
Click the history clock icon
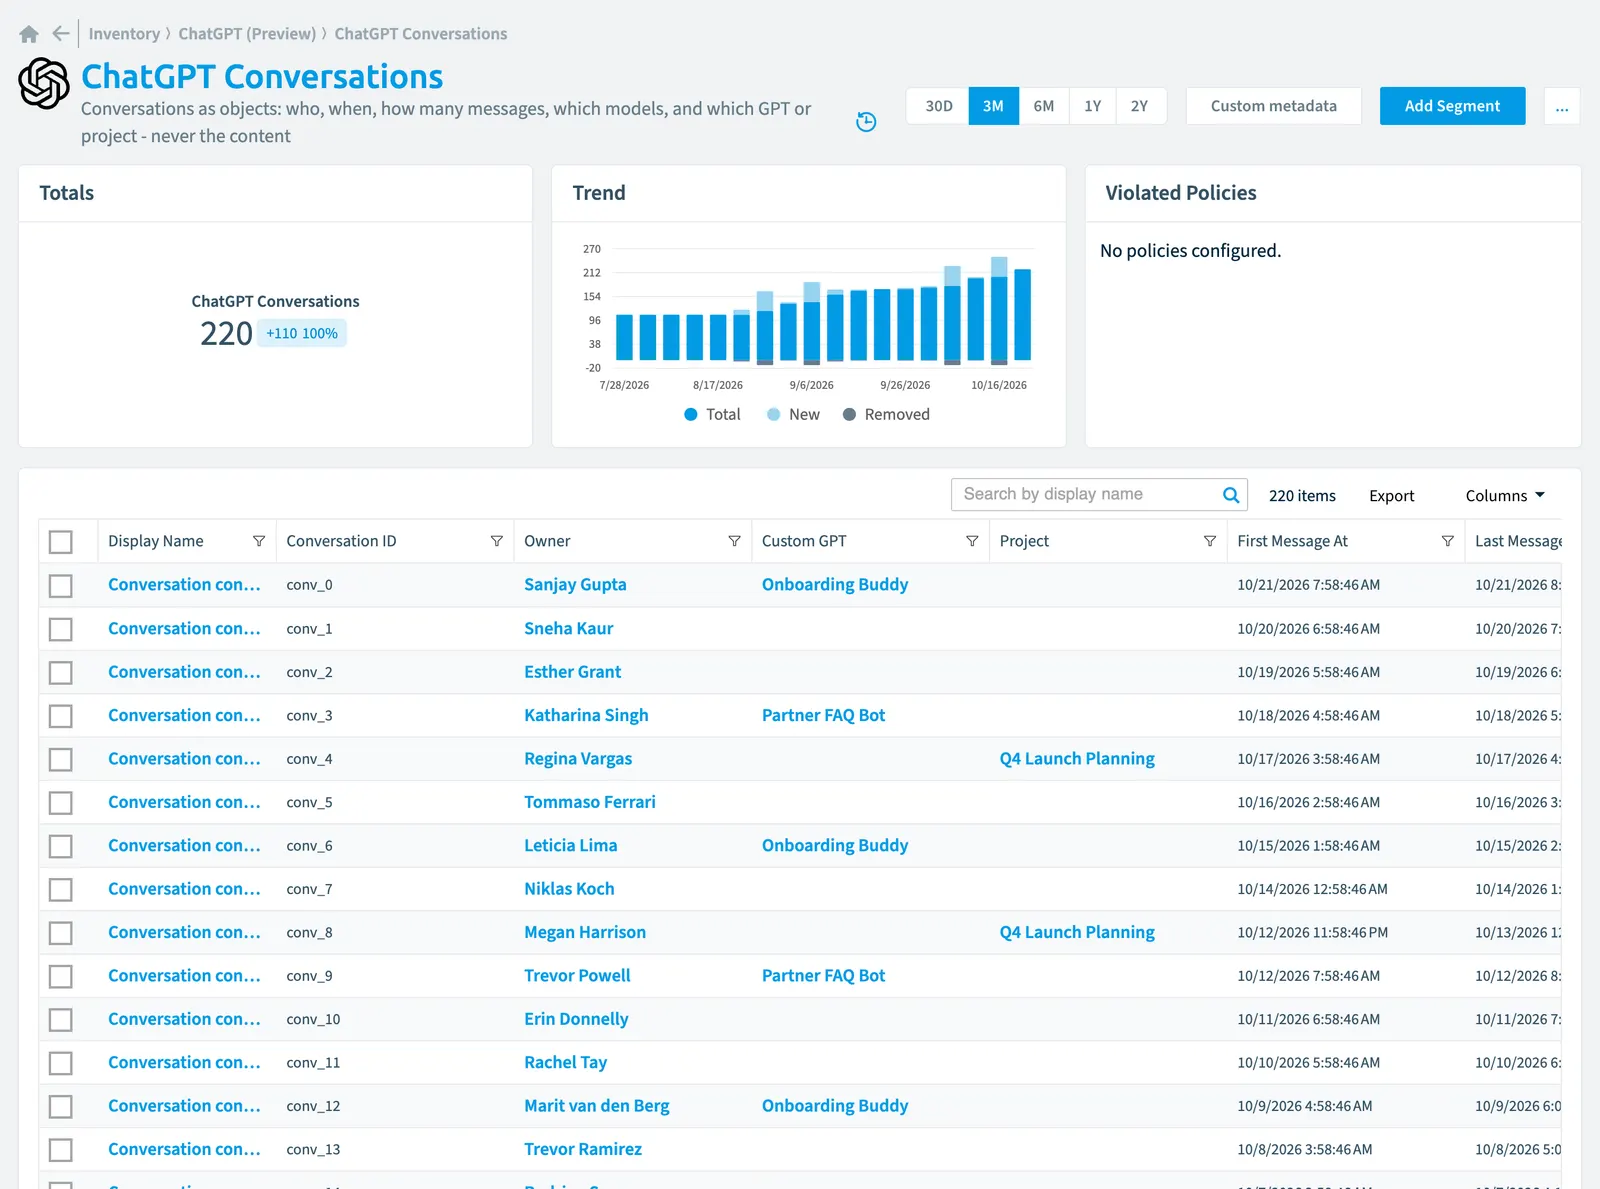[866, 122]
